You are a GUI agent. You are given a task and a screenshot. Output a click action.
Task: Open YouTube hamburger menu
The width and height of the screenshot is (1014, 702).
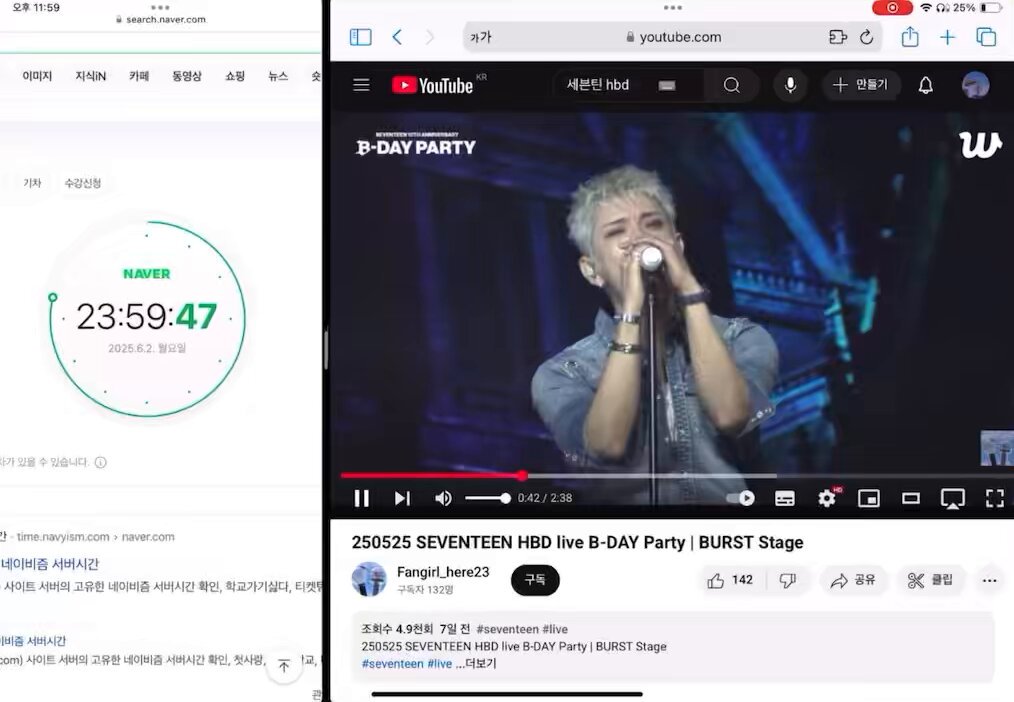[361, 85]
